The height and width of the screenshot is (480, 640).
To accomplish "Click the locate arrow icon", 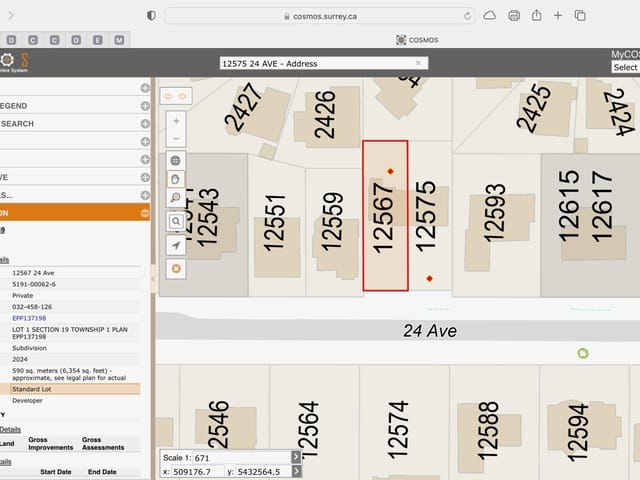I will (x=176, y=246).
